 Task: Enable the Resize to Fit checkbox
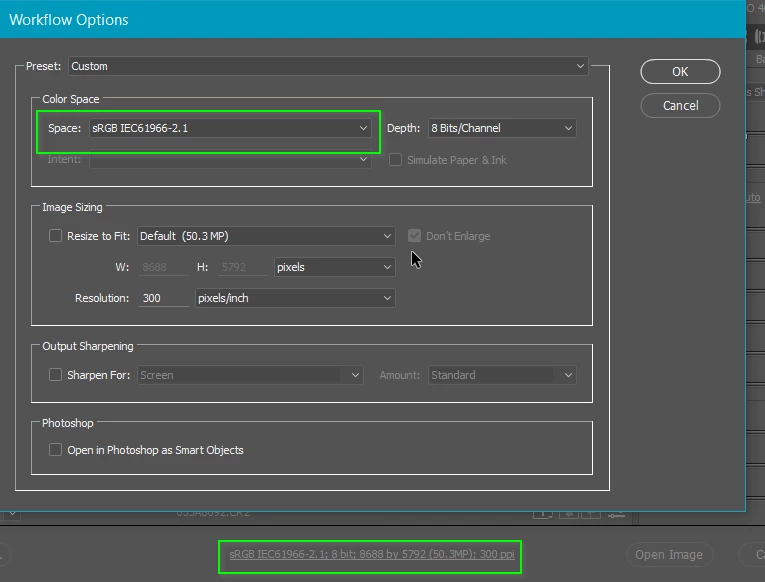[x=55, y=236]
